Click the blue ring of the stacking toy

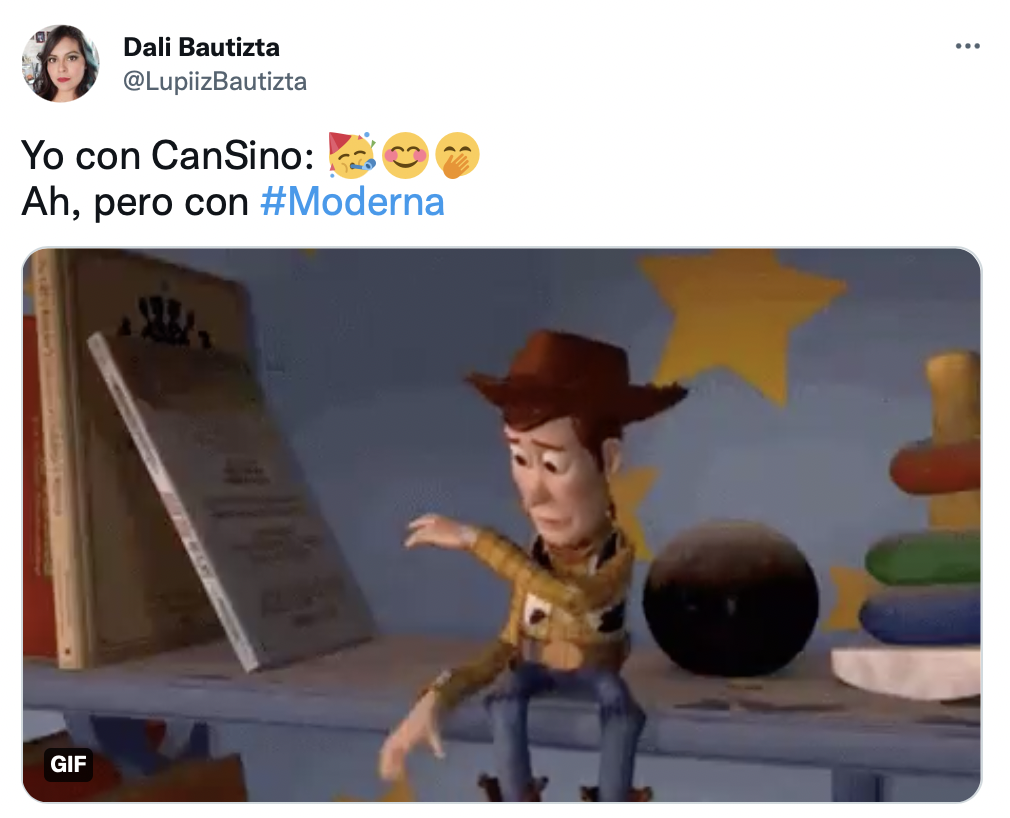click(921, 618)
